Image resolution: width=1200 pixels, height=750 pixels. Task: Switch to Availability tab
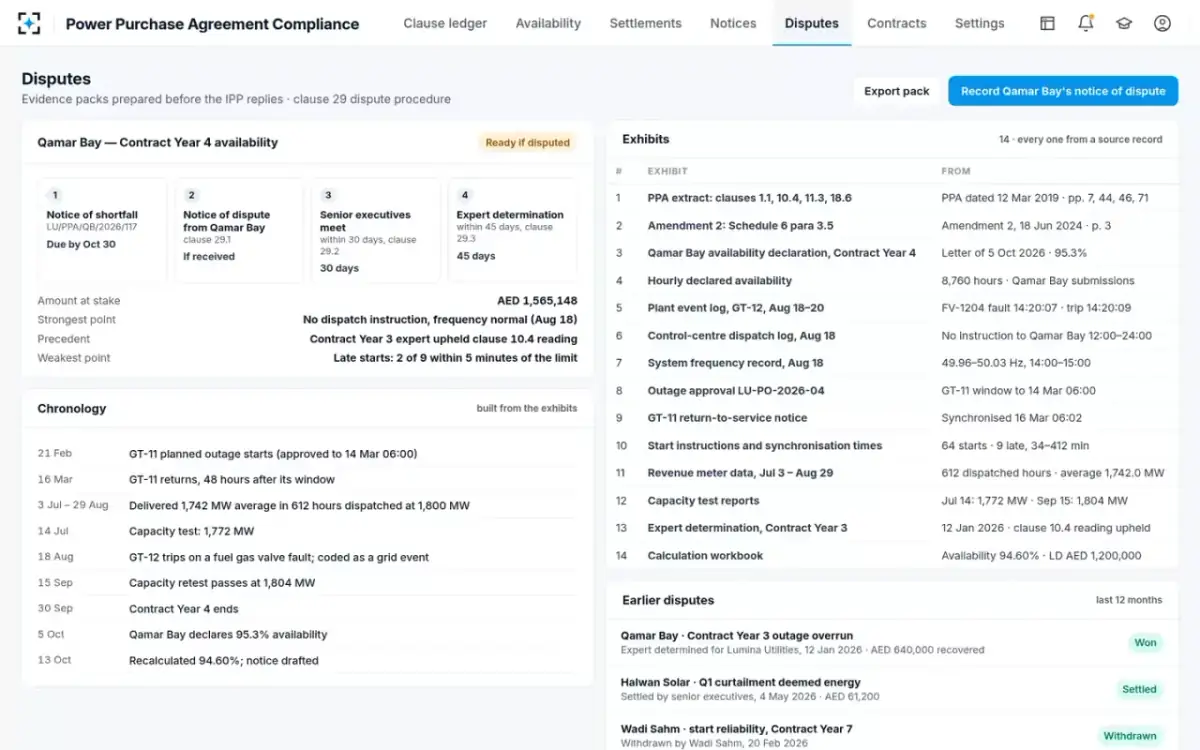click(548, 23)
